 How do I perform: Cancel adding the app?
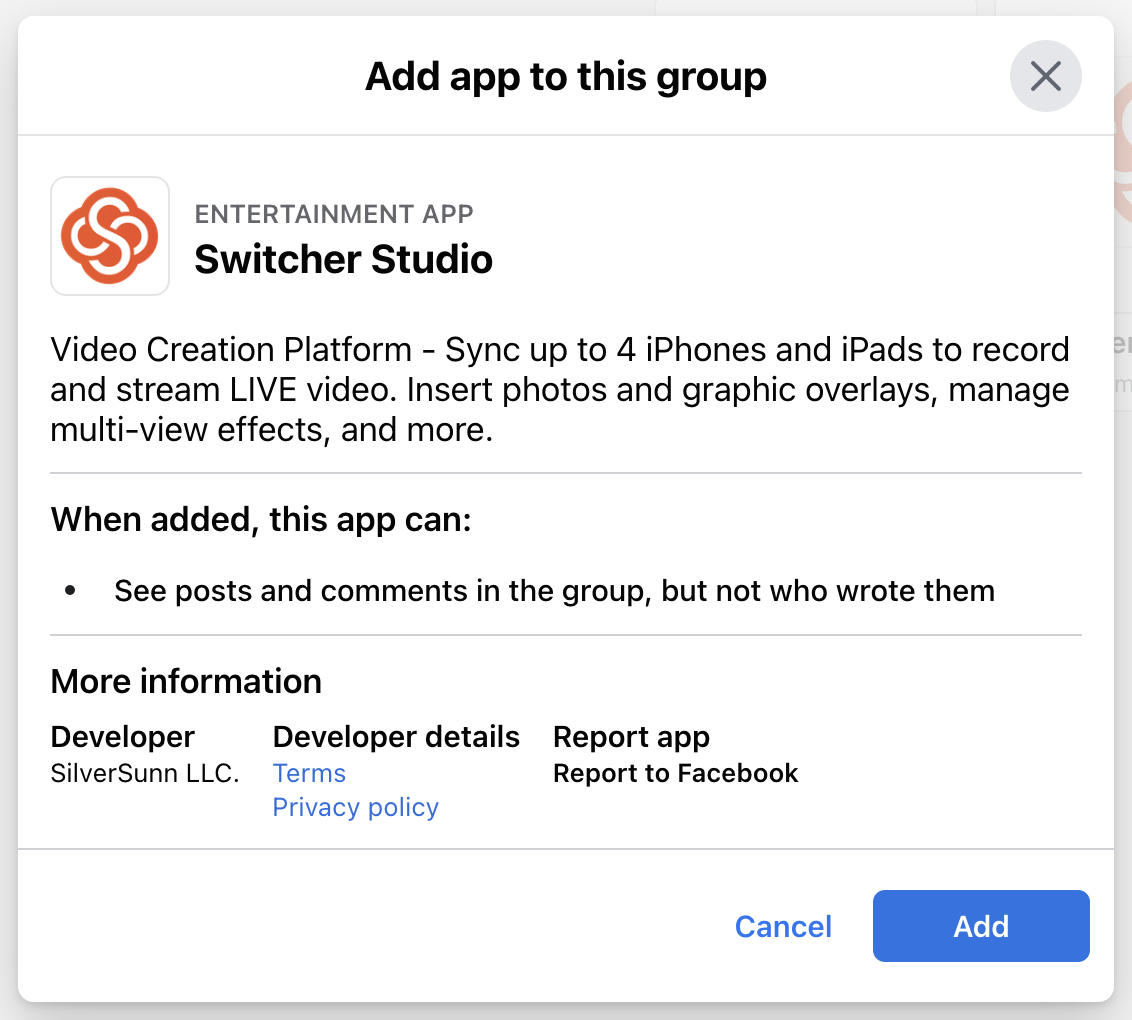click(783, 926)
